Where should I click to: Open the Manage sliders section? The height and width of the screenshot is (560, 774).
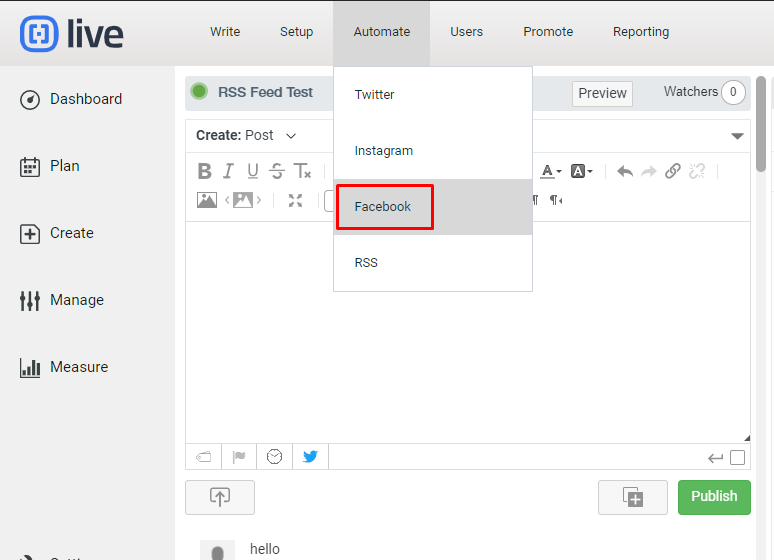[x=62, y=300]
